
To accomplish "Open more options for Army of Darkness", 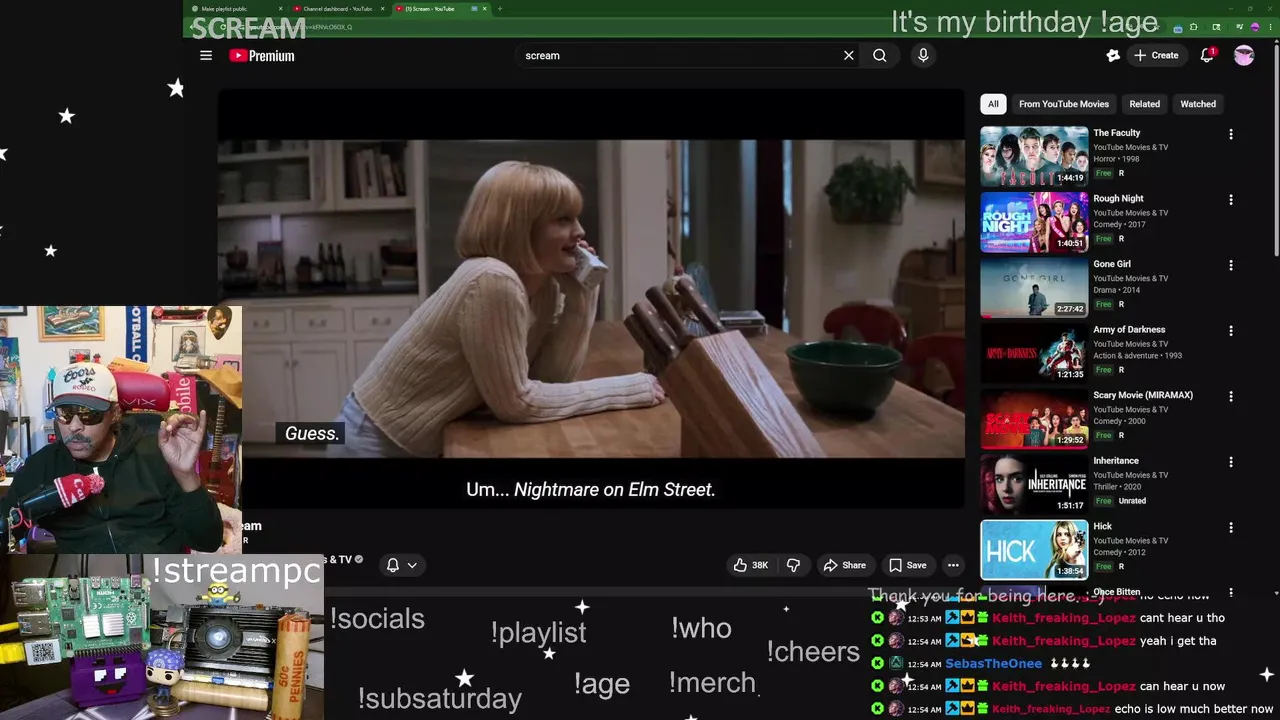I will point(1231,331).
